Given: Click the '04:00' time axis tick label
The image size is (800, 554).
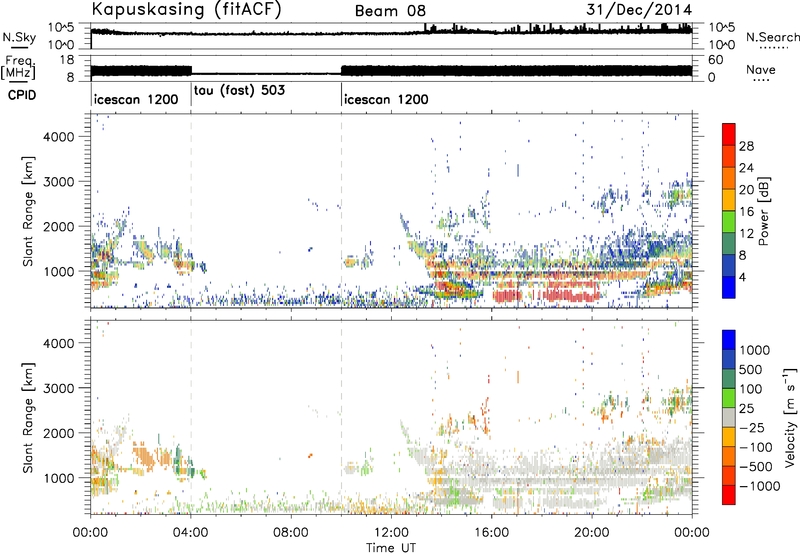Looking at the screenshot, I should coord(191,533).
